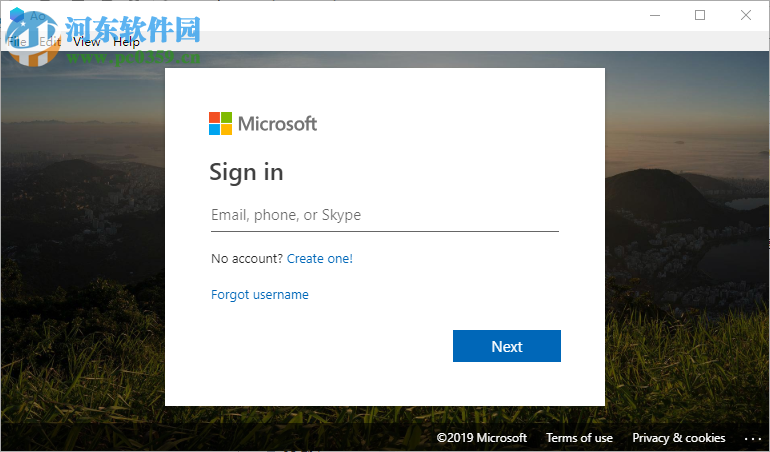Follow the "Create one!" account link
This screenshot has height=452, width=770.
coord(320,259)
